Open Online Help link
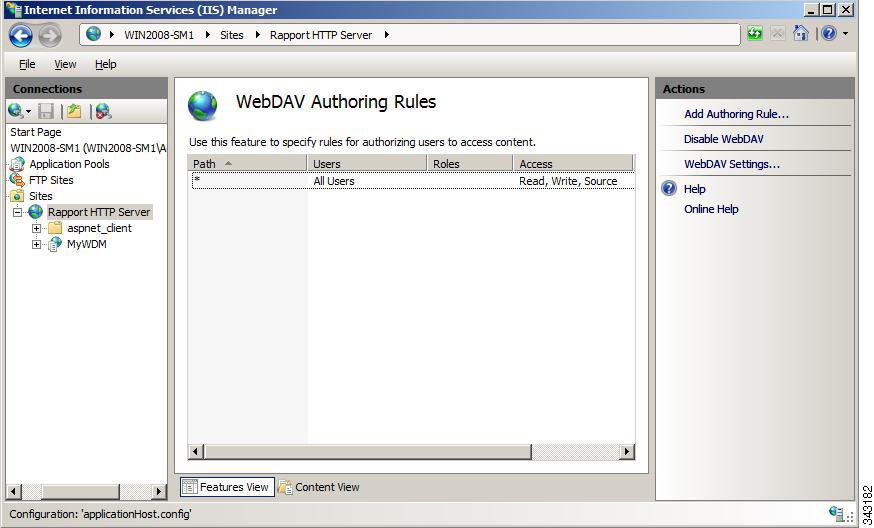The image size is (874, 528). click(x=711, y=209)
